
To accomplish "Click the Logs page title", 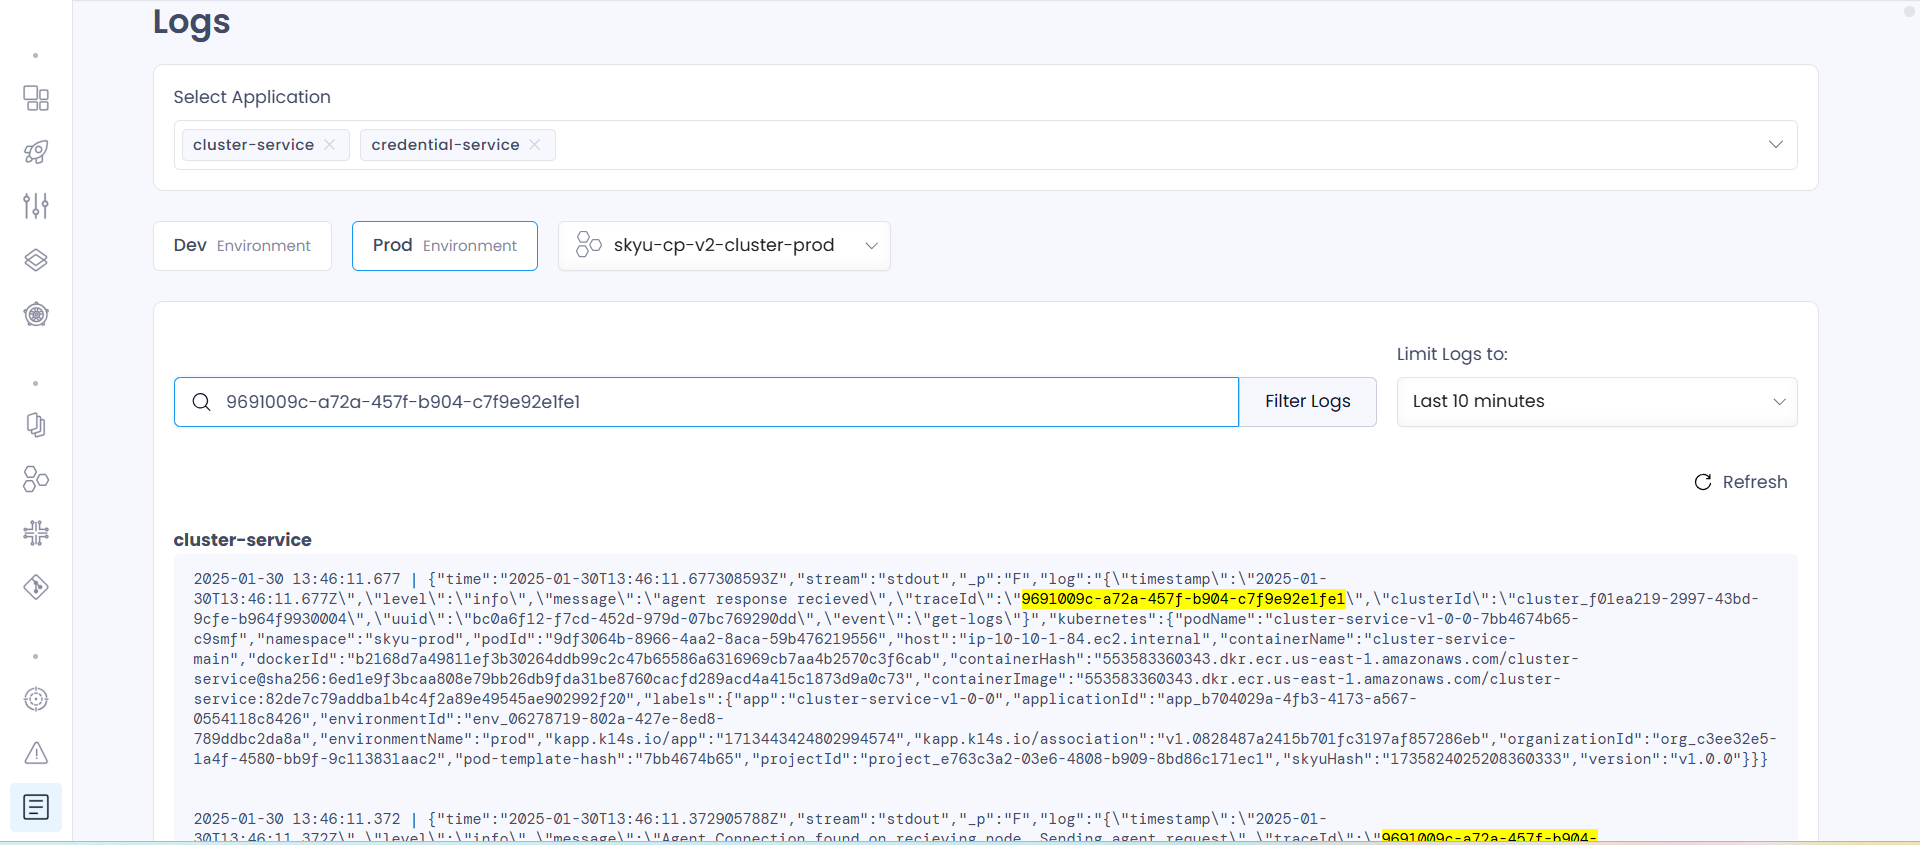I will pyautogui.click(x=191, y=21).
